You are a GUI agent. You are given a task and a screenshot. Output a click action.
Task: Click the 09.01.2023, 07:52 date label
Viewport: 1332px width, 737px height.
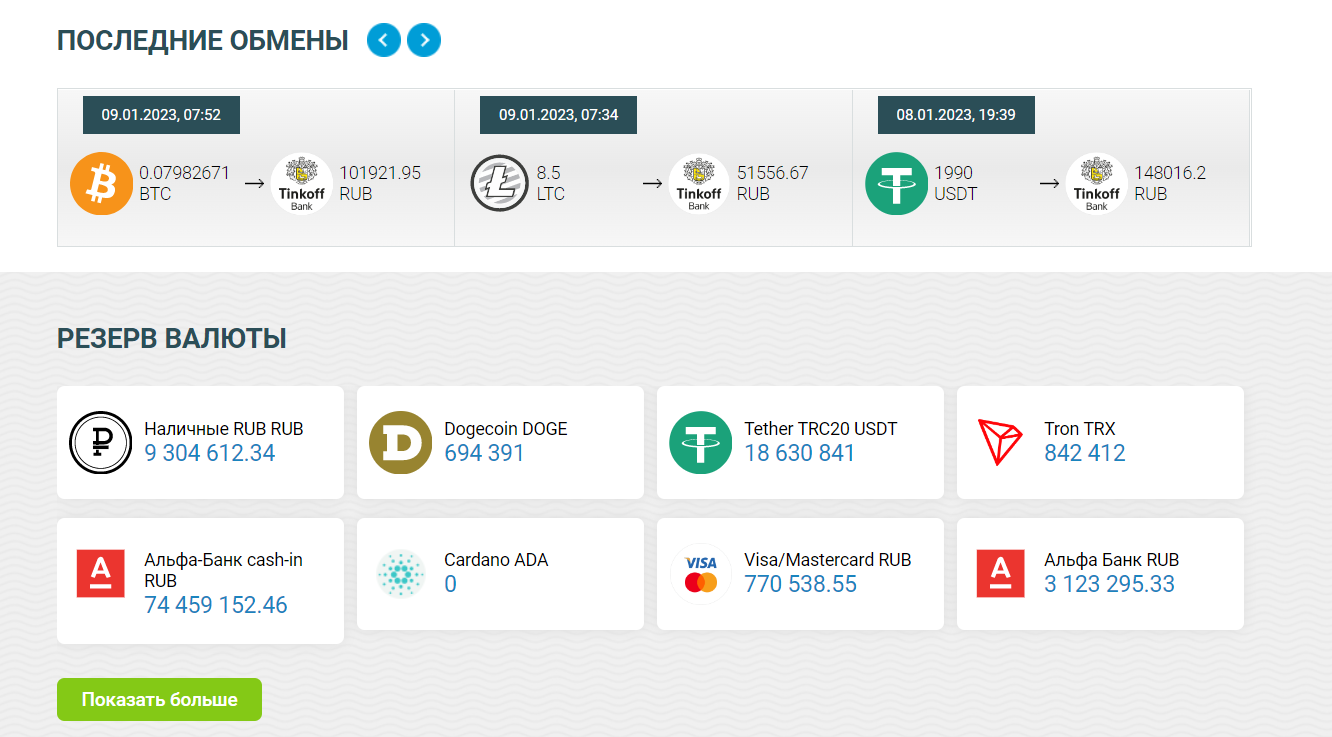[161, 115]
